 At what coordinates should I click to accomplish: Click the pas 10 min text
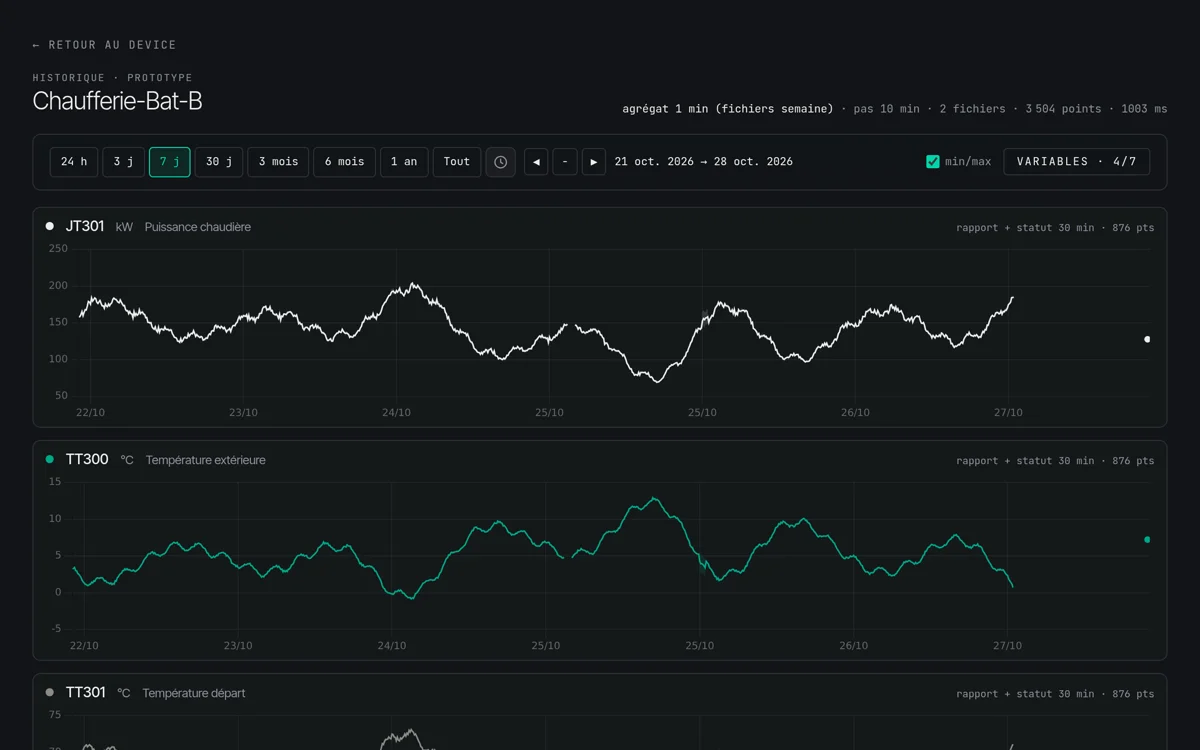pyautogui.click(x=887, y=109)
